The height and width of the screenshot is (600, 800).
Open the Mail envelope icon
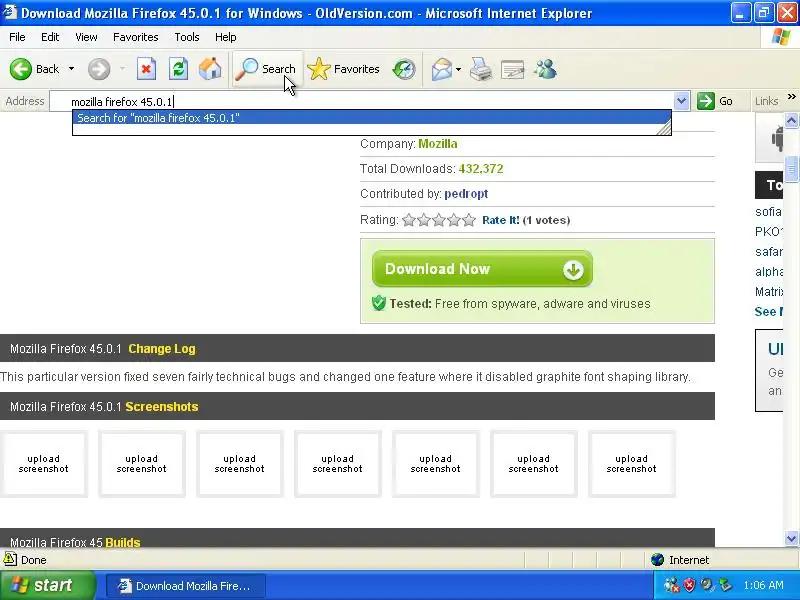point(441,69)
